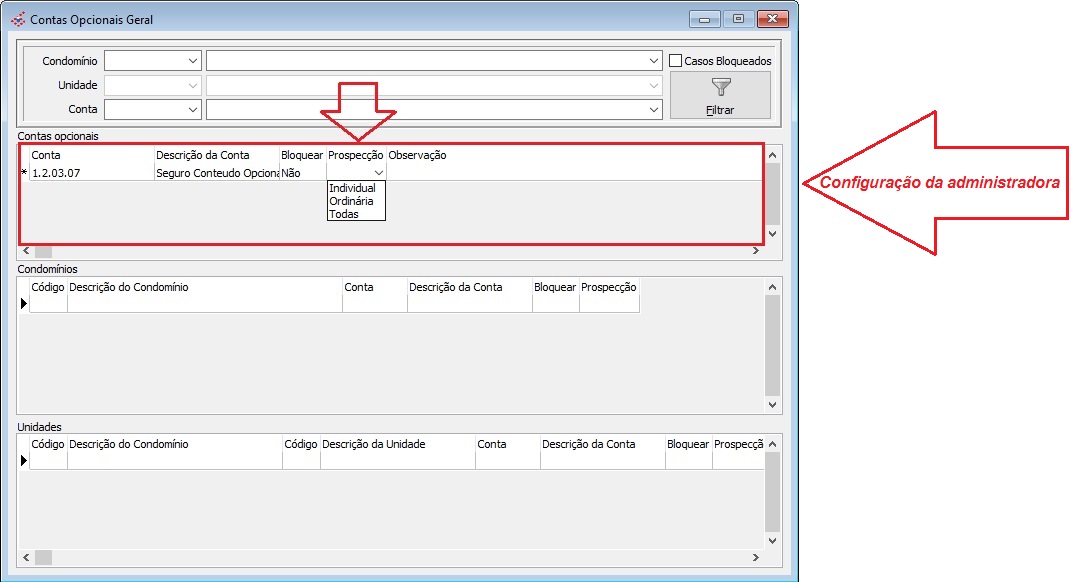Screen dimensions: 1074x582
Task: Open the Unidade code dropdown
Action: (x=192, y=84)
